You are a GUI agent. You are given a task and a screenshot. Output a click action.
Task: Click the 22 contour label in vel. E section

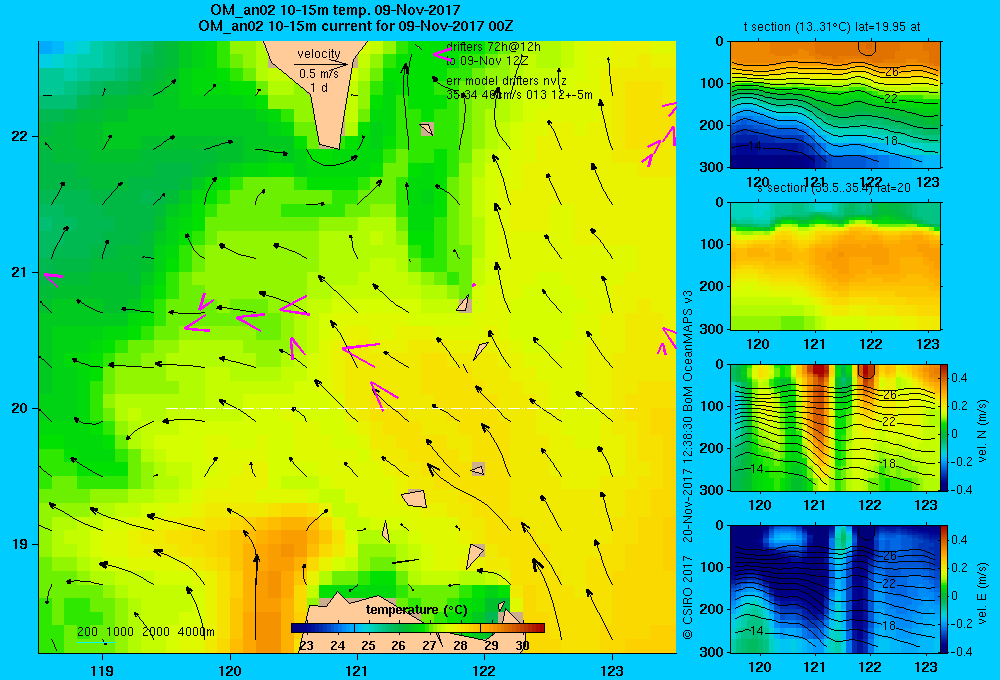click(889, 583)
